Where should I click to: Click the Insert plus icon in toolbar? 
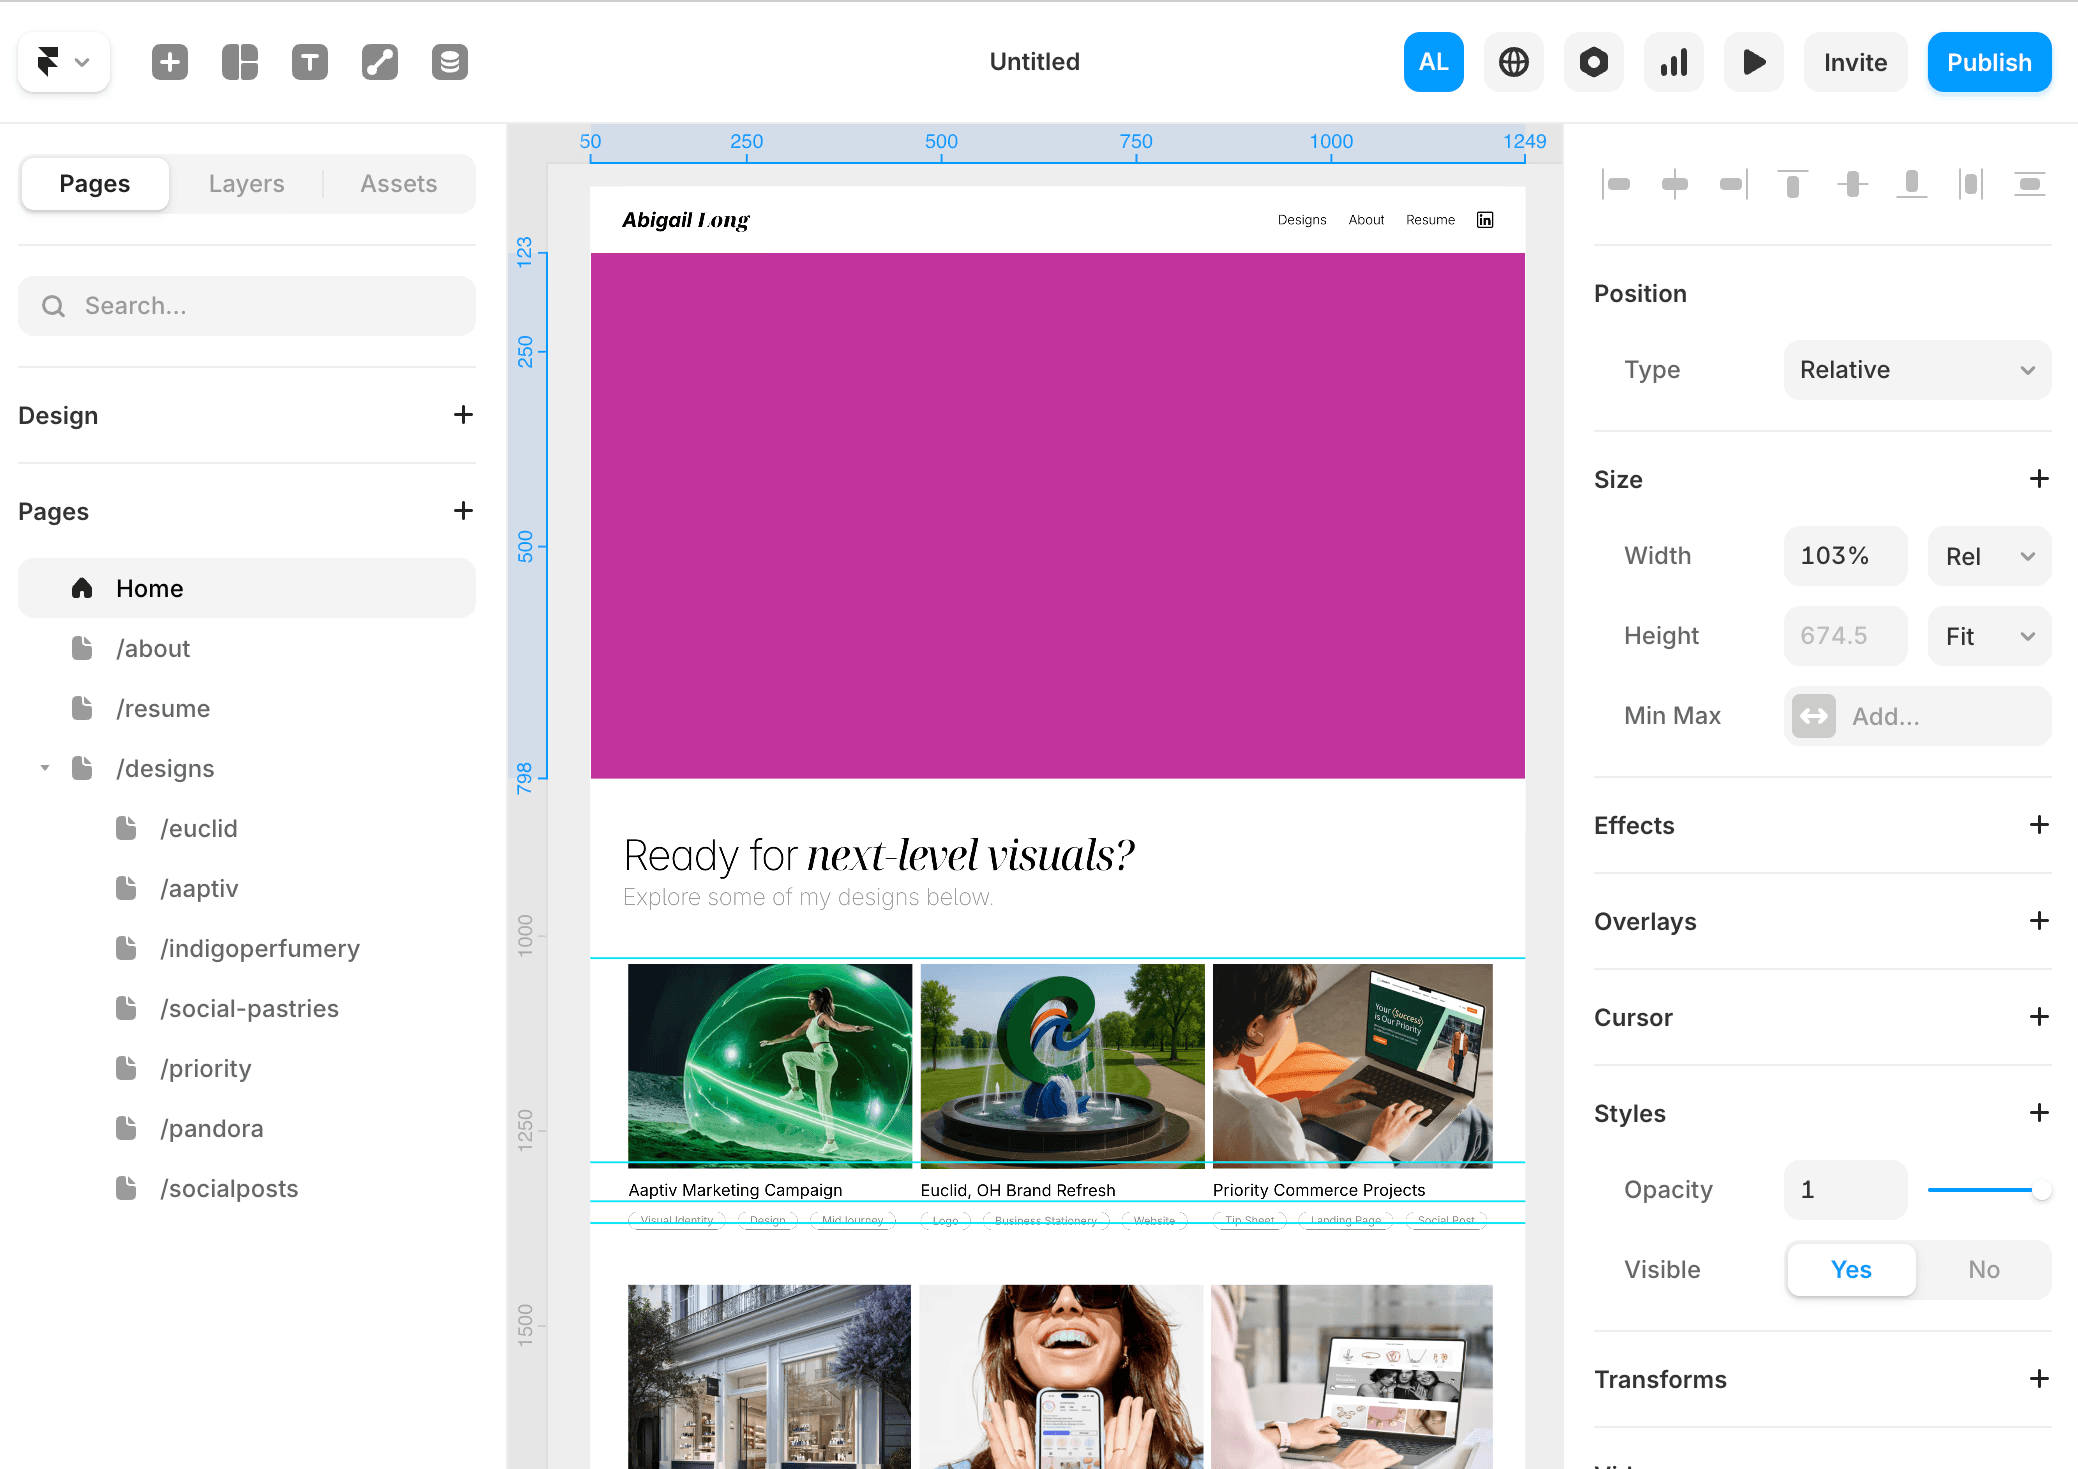tap(170, 62)
